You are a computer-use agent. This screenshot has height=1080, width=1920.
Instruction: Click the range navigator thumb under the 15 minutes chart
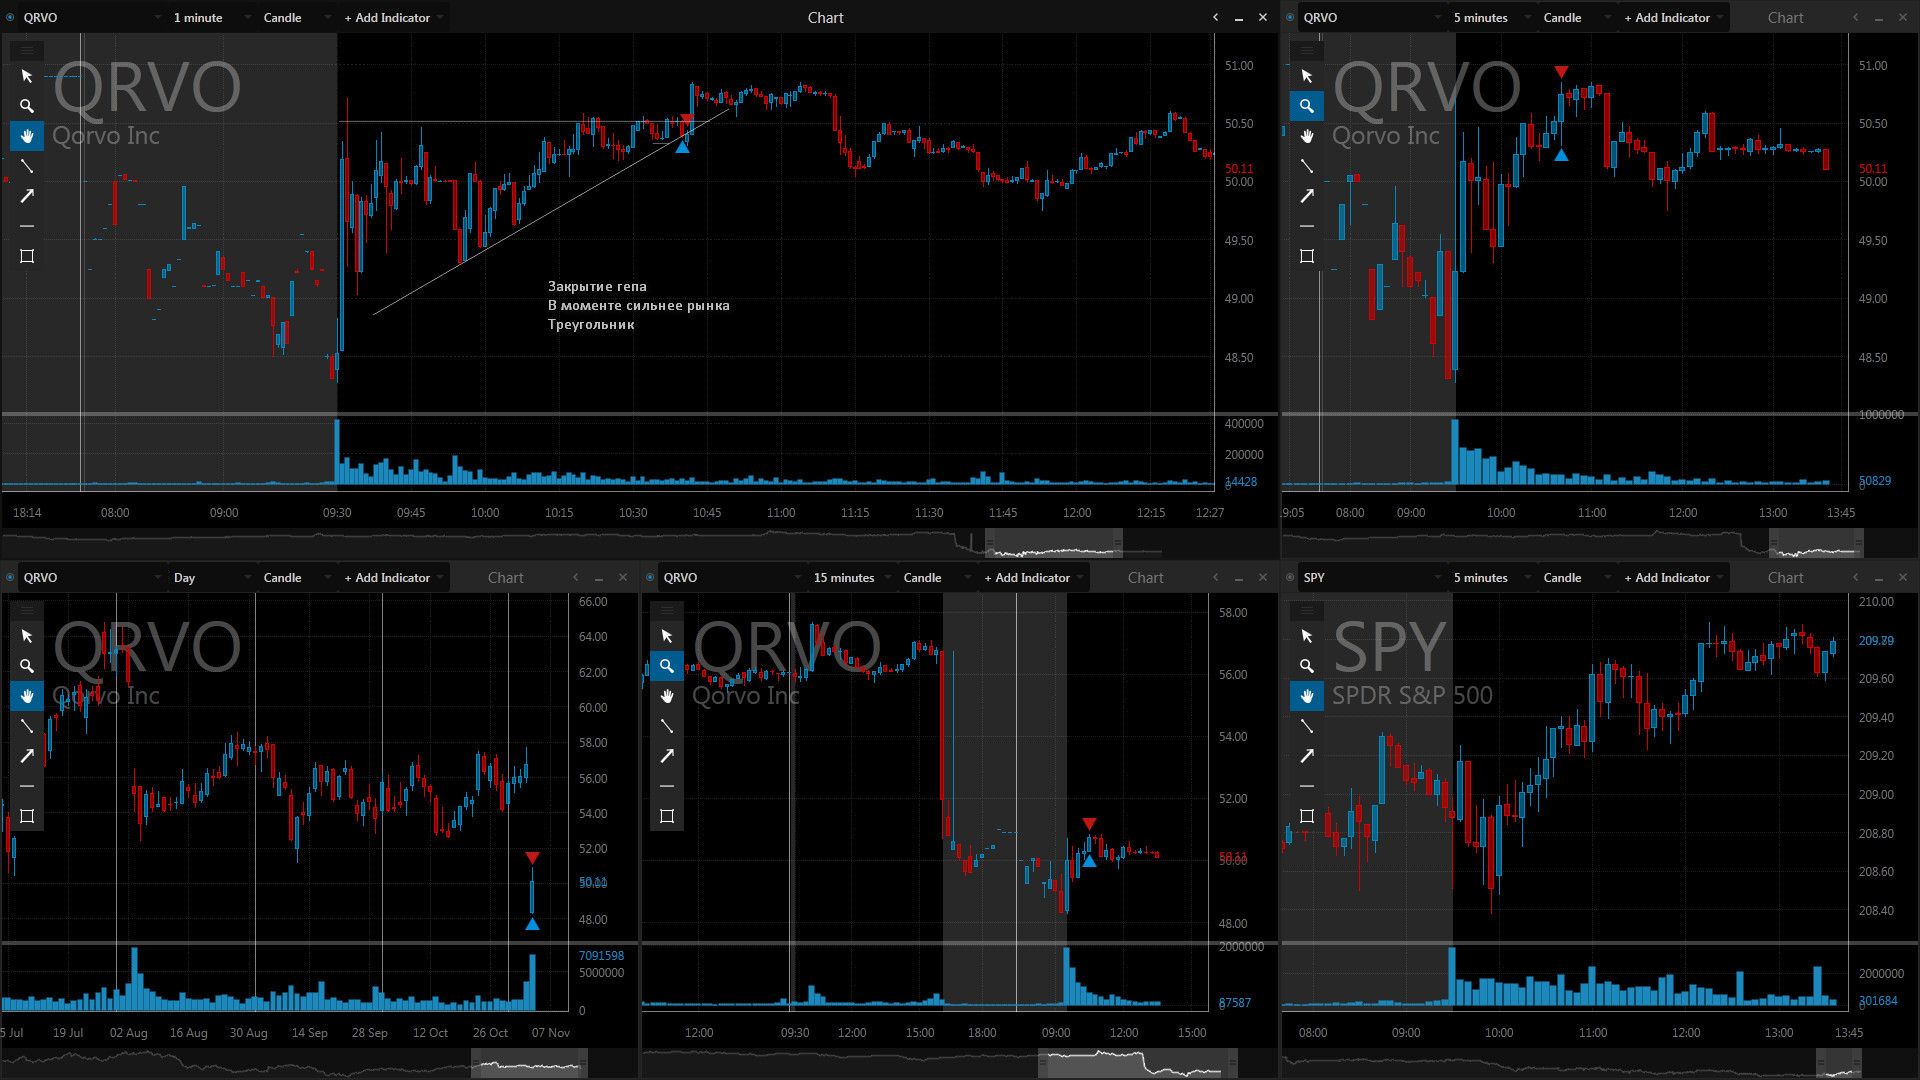(1138, 1063)
